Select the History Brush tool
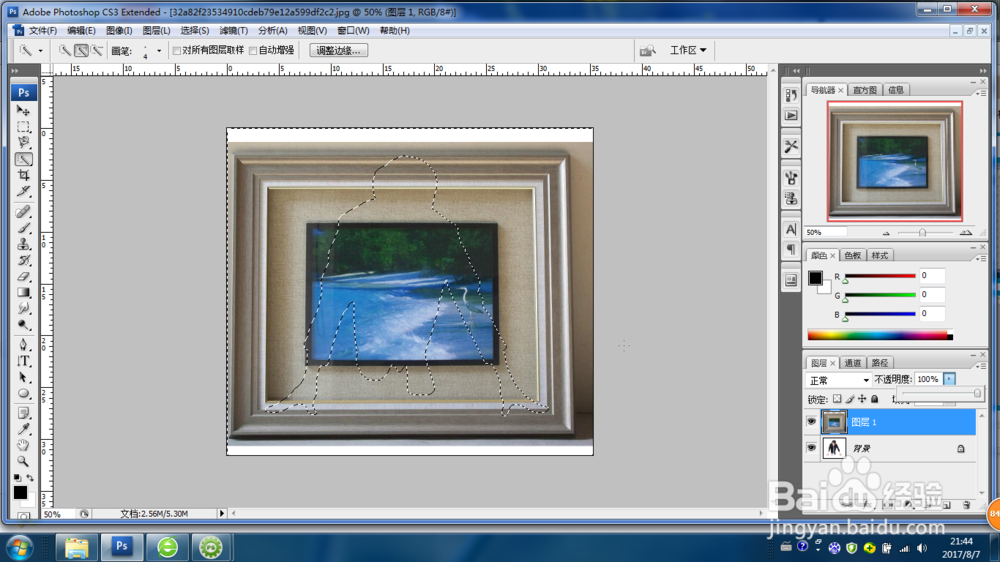The width and height of the screenshot is (1000, 562). [x=24, y=260]
